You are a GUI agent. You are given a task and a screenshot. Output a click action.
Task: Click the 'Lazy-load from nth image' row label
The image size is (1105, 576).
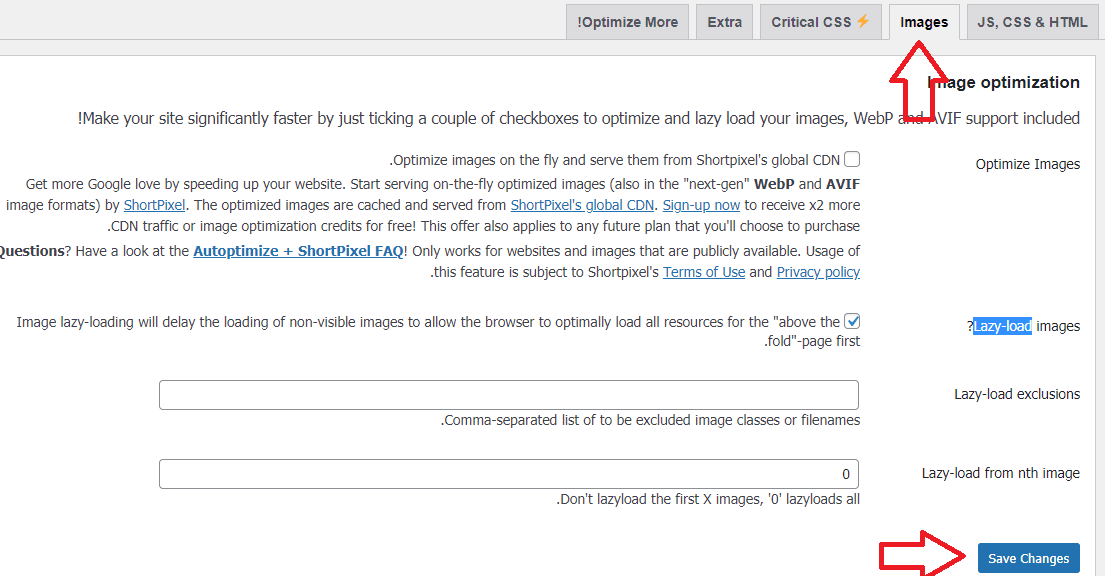pos(1000,473)
